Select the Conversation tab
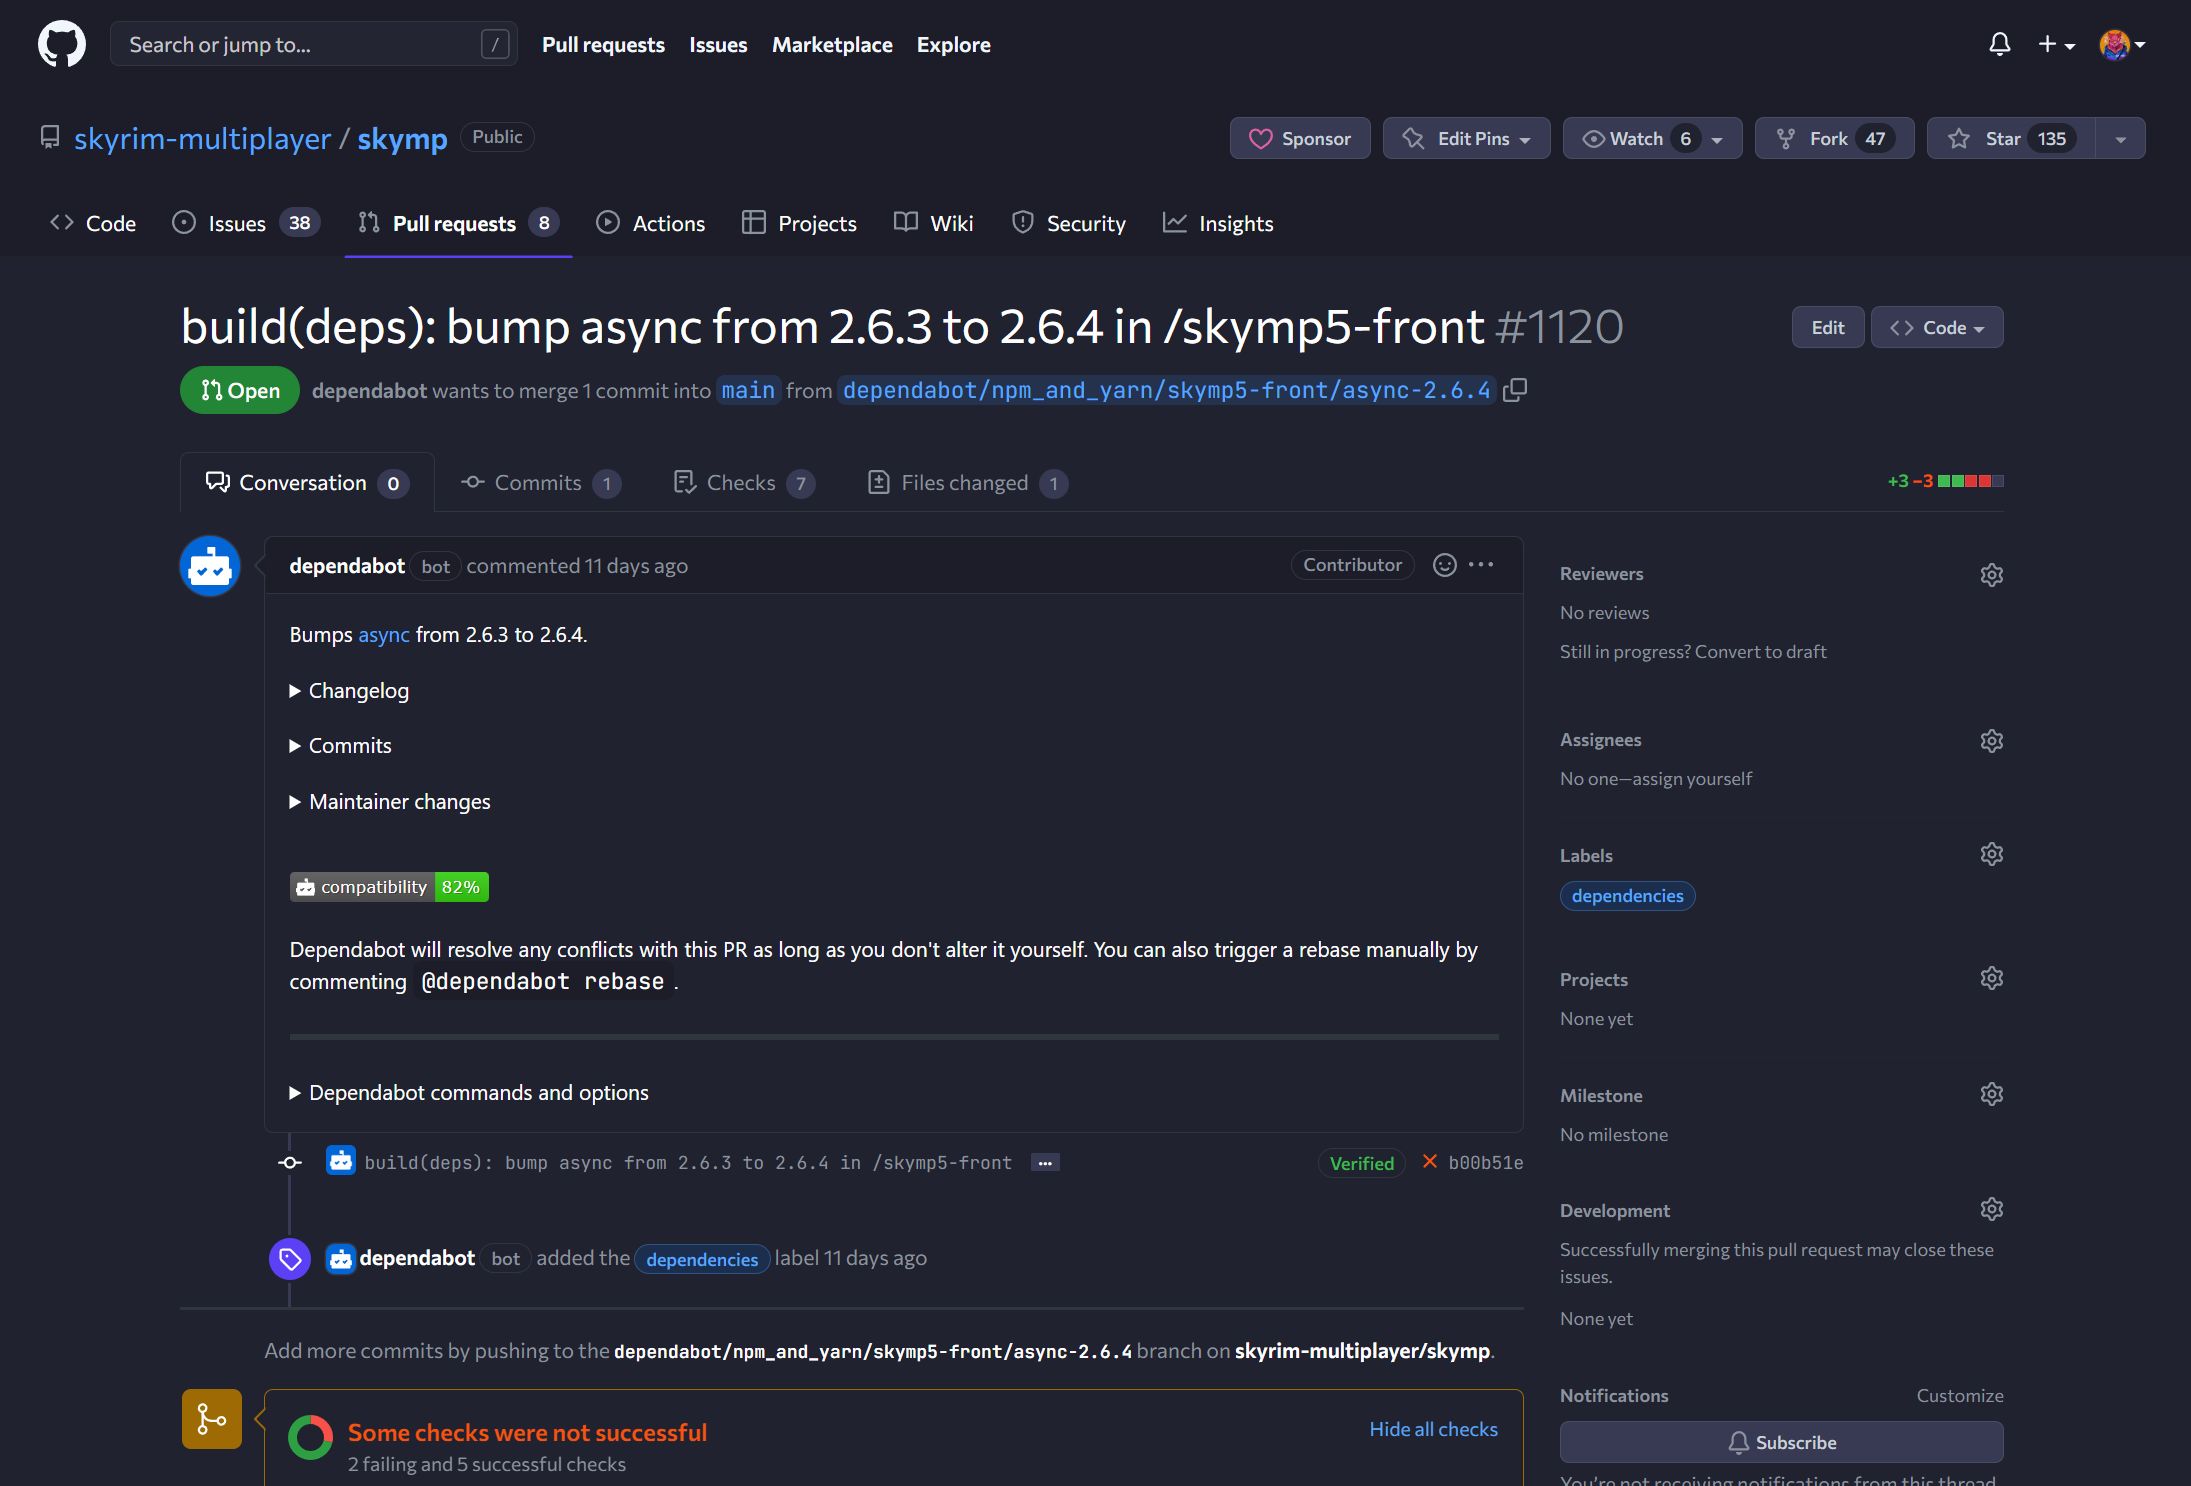The image size is (2191, 1486). coord(305,481)
